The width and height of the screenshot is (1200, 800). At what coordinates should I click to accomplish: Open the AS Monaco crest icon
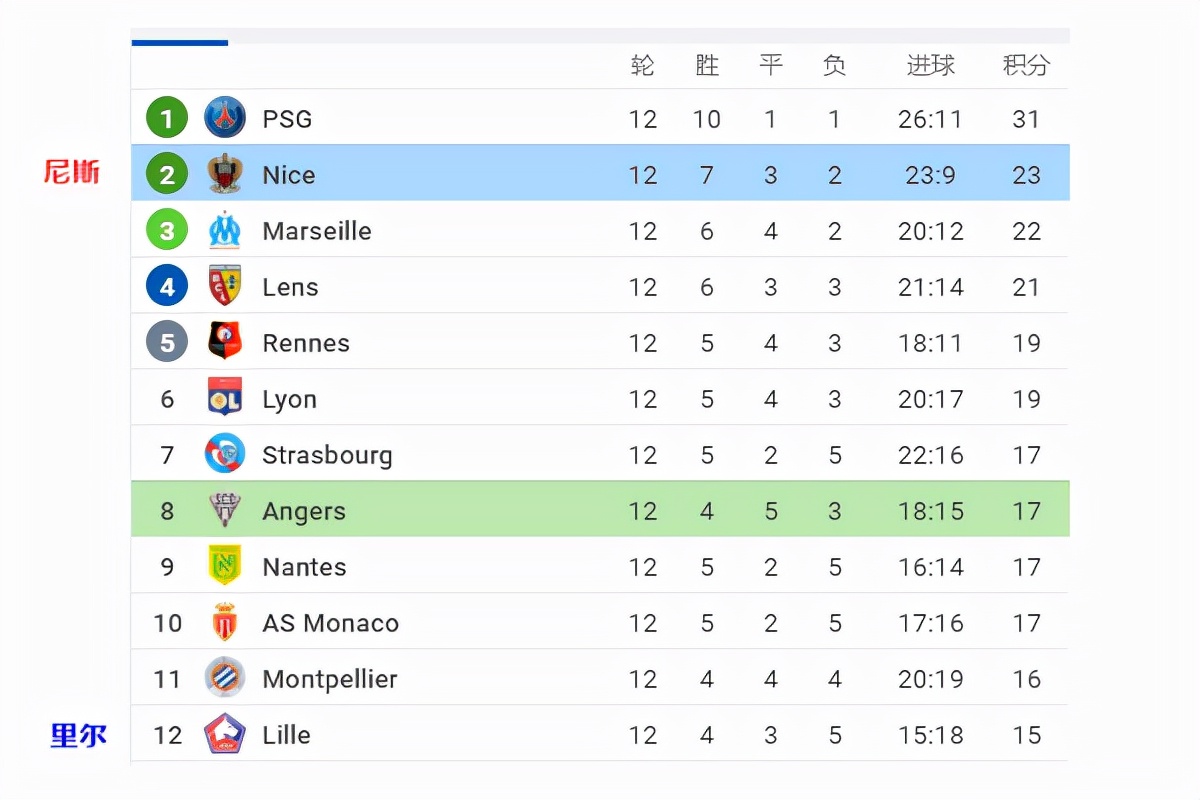pyautogui.click(x=225, y=622)
